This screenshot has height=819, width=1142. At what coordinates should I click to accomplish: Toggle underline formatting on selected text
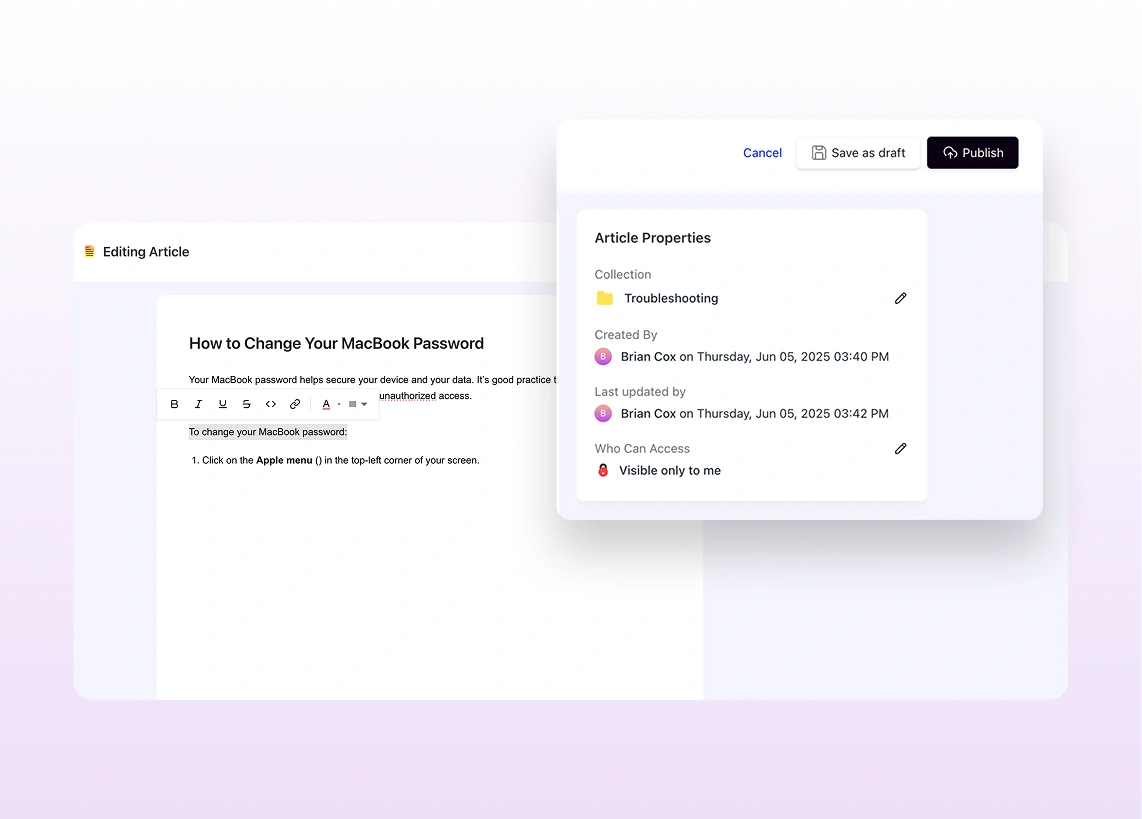coord(222,404)
